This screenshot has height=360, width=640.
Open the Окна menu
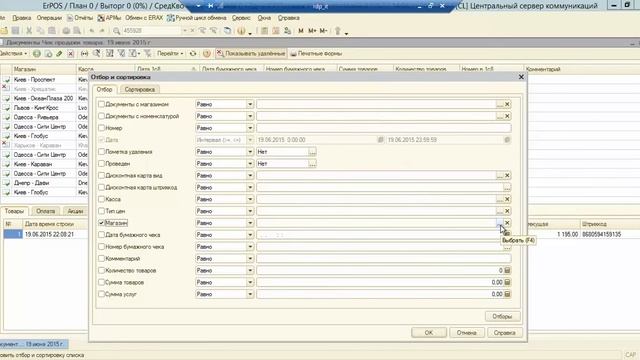(x=264, y=18)
